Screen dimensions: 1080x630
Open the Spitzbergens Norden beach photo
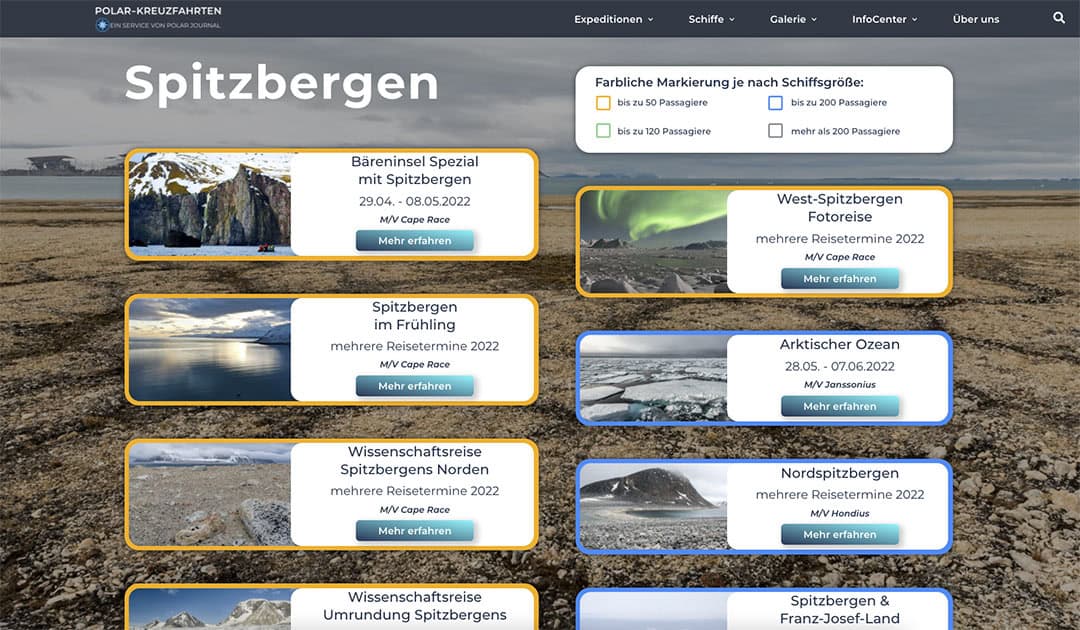(x=210, y=494)
